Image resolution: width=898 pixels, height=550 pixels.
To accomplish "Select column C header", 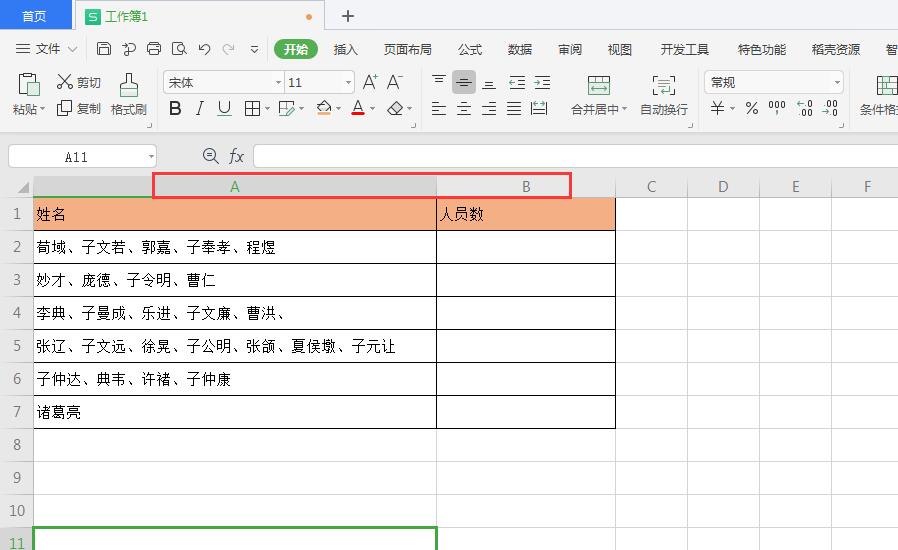I will click(651, 186).
